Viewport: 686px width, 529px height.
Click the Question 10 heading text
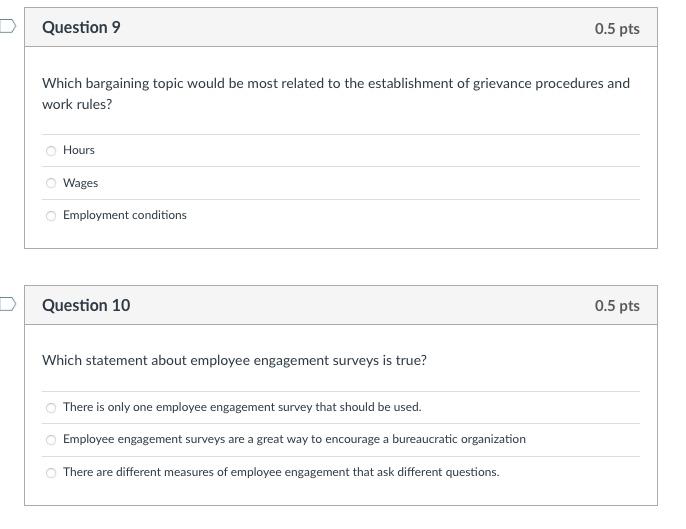[x=86, y=305]
